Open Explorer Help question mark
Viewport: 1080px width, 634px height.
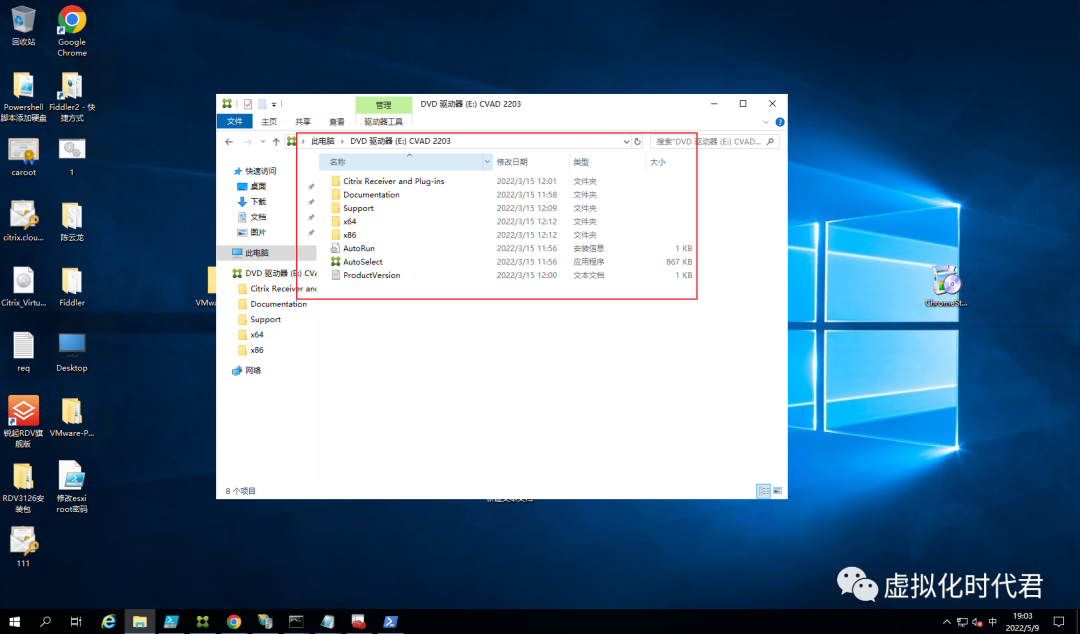pyautogui.click(x=780, y=122)
